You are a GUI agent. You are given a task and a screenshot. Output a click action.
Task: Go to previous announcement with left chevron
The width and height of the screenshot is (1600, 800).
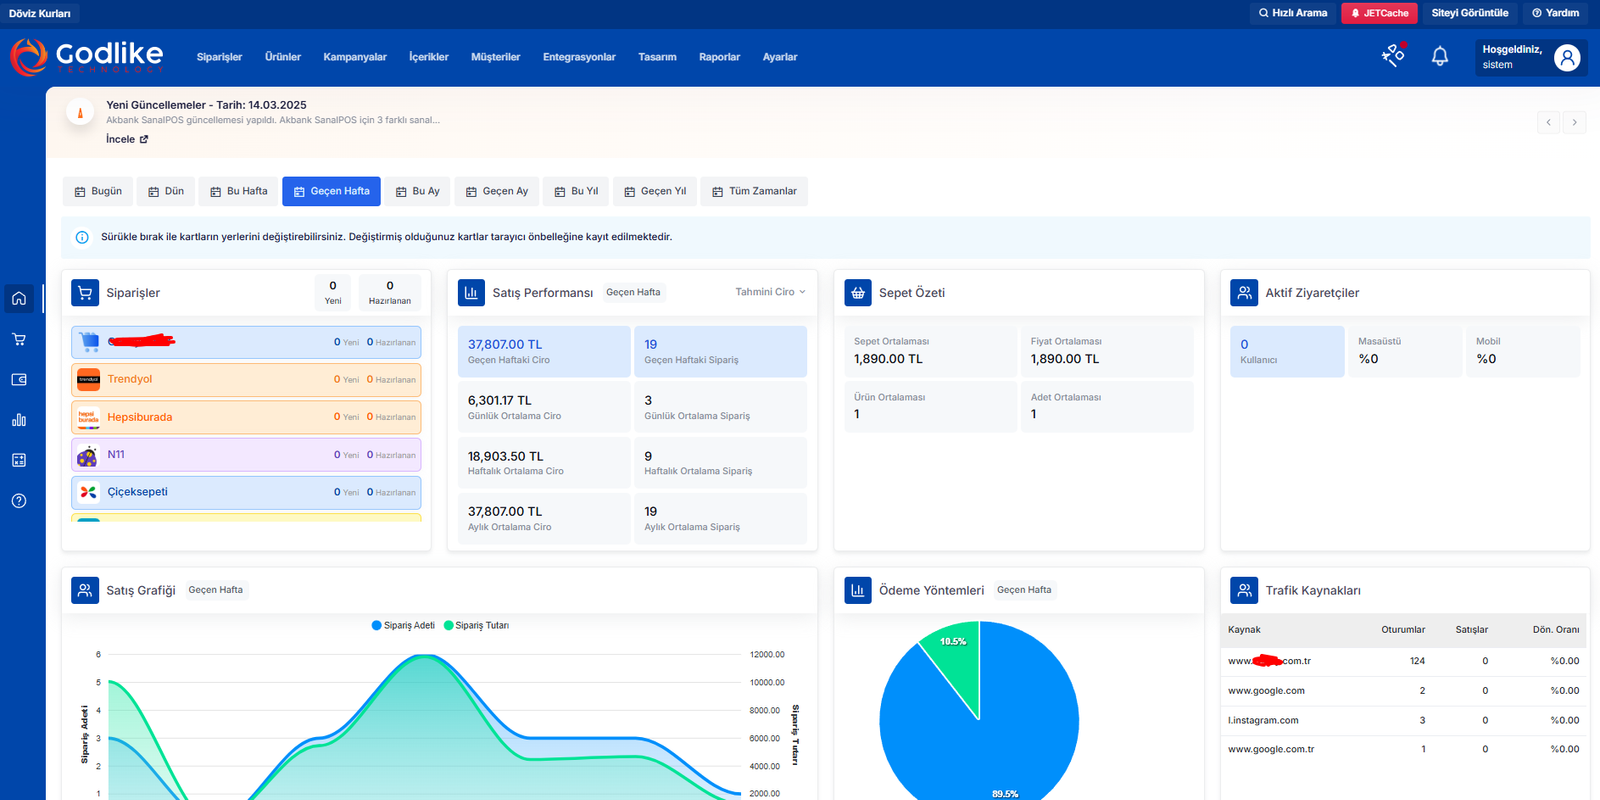coord(1548,122)
